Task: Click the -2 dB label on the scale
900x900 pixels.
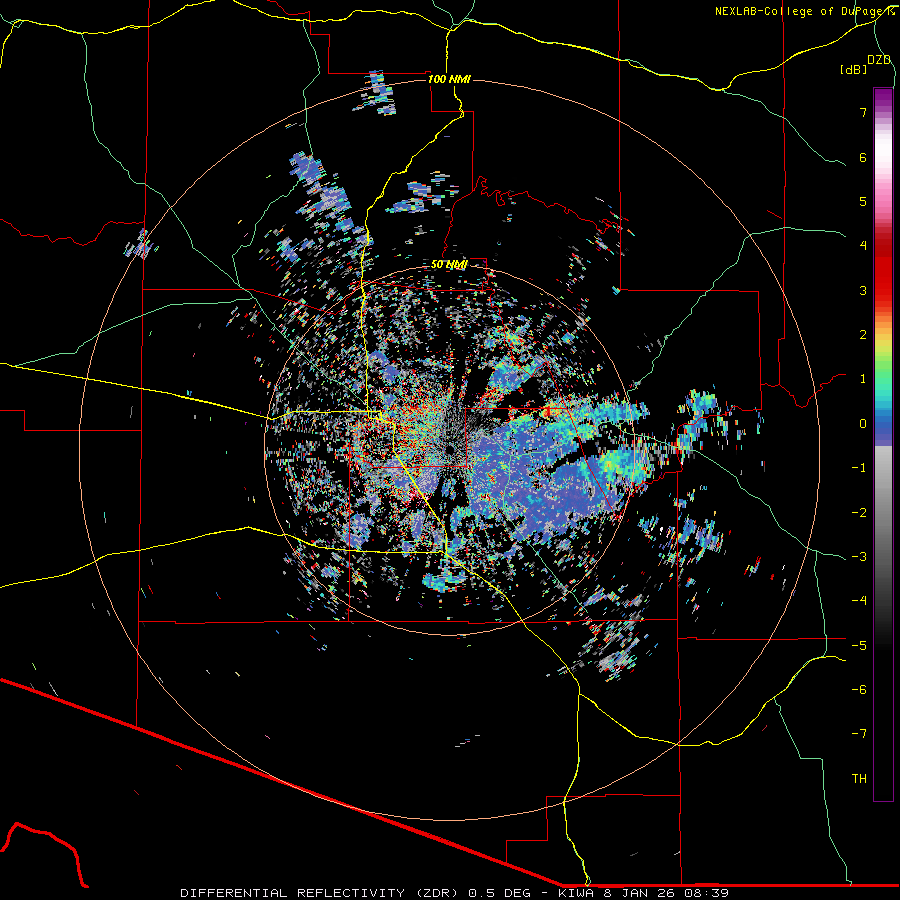Action: [x=859, y=512]
